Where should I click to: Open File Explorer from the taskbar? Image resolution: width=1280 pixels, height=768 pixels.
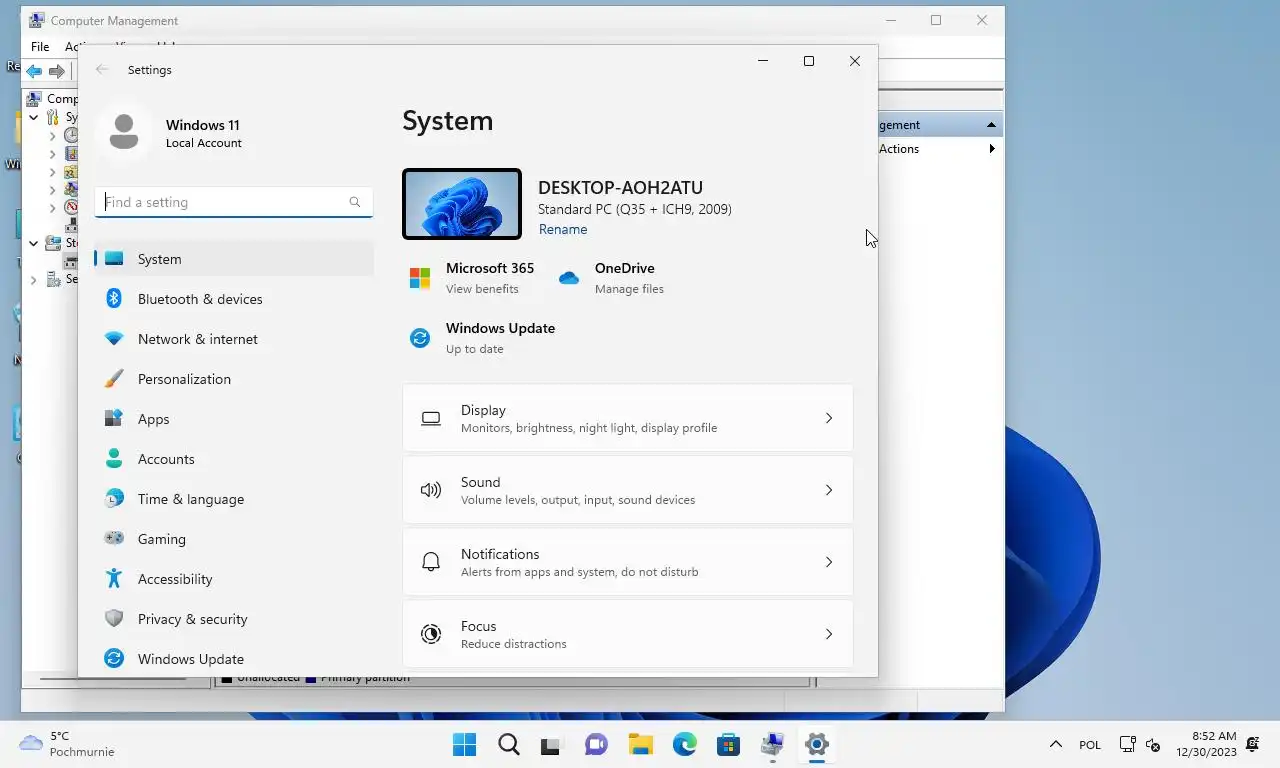[640, 745]
